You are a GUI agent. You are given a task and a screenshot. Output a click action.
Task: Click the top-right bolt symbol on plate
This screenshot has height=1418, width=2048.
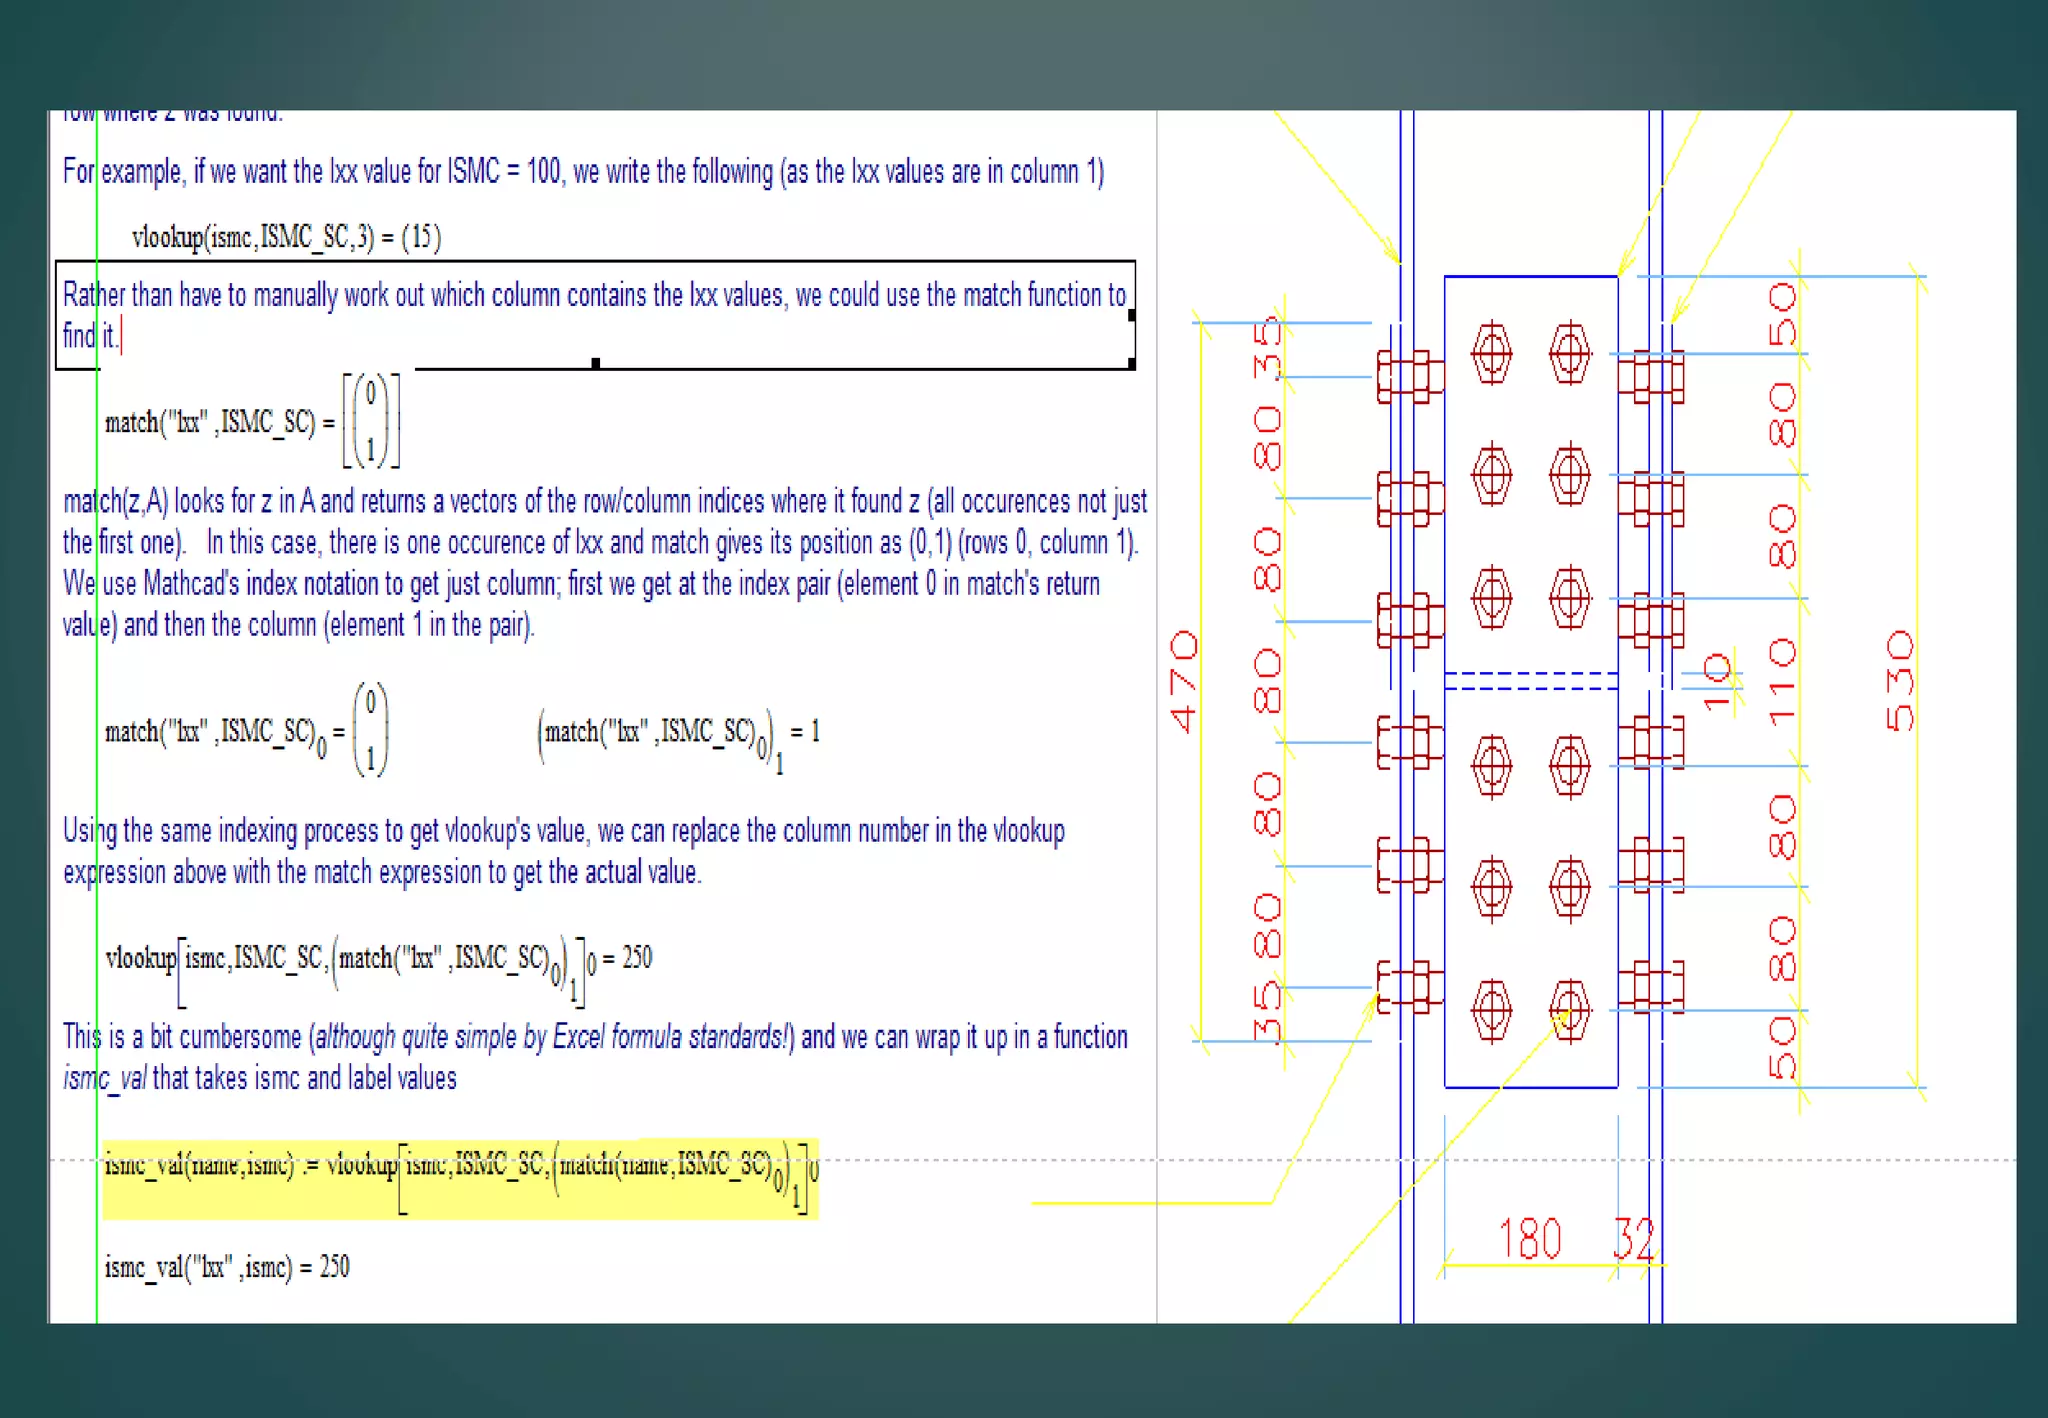1569,352
